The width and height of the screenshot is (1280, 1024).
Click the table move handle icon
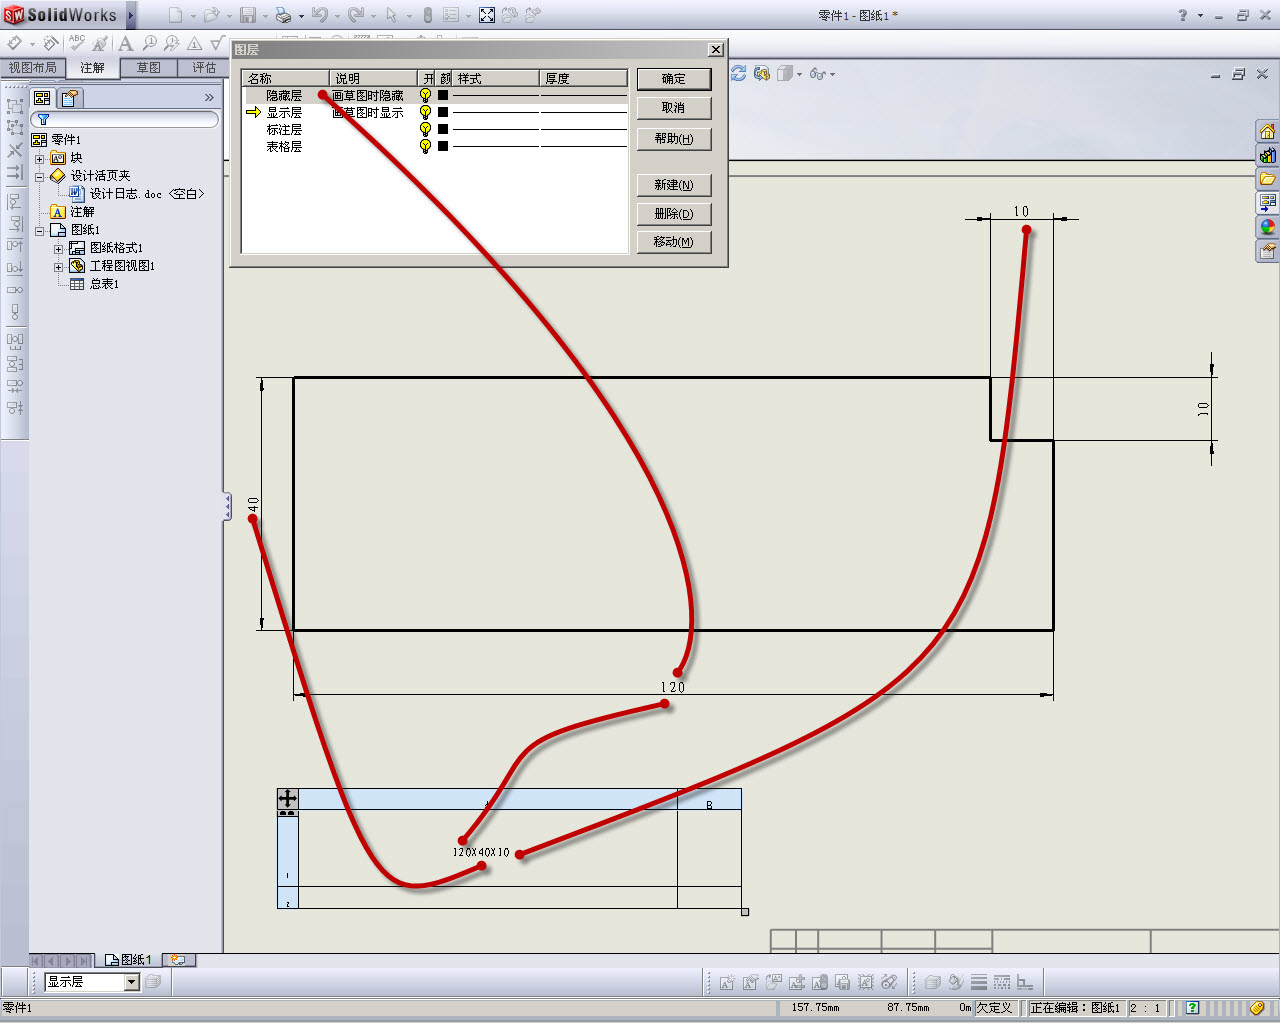[287, 798]
